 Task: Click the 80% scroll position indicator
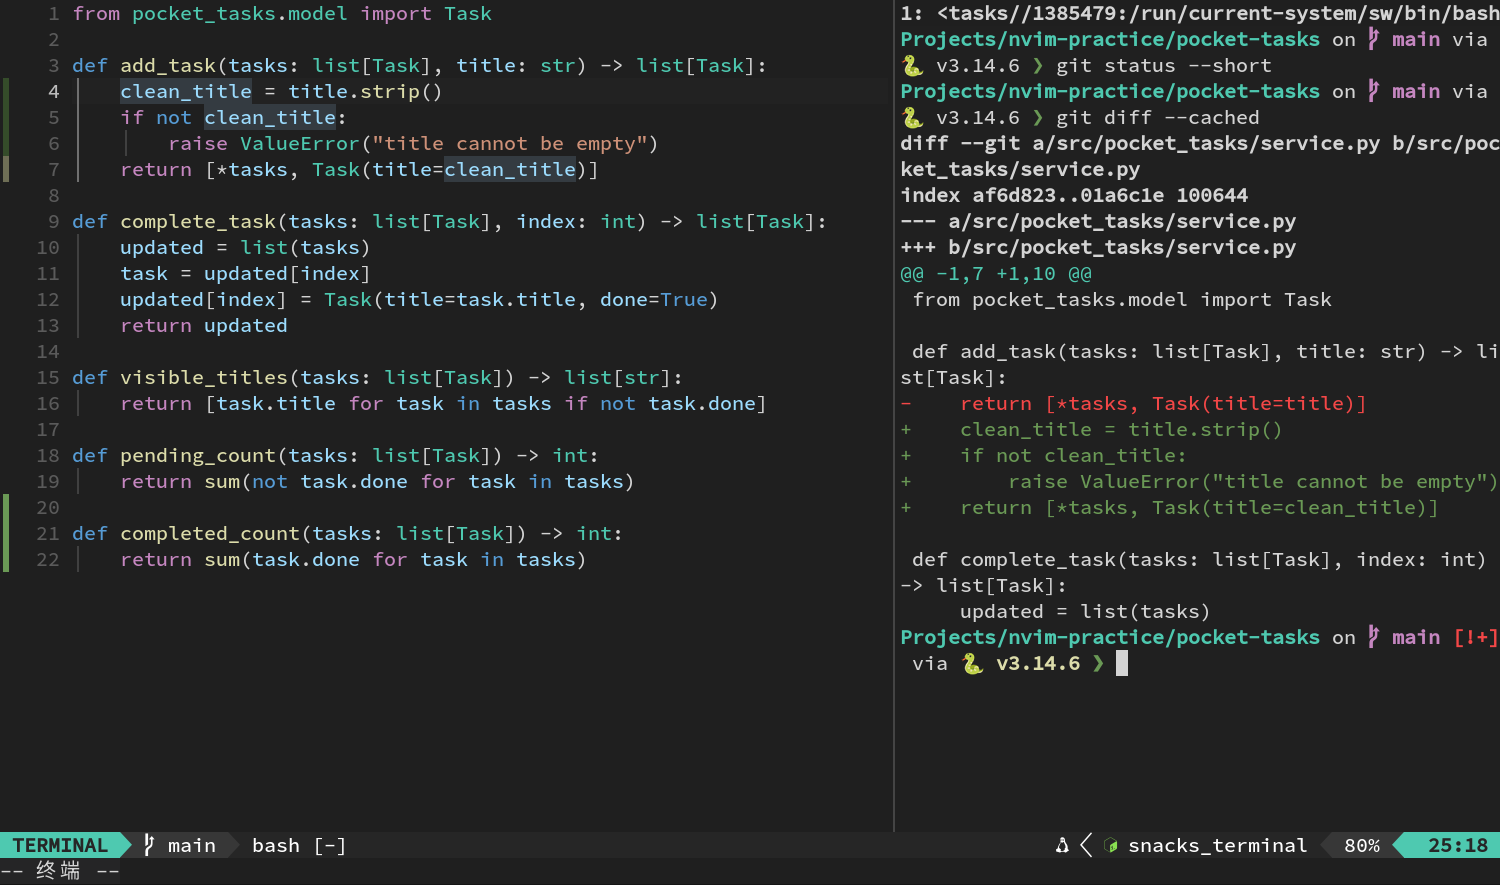point(1362,846)
